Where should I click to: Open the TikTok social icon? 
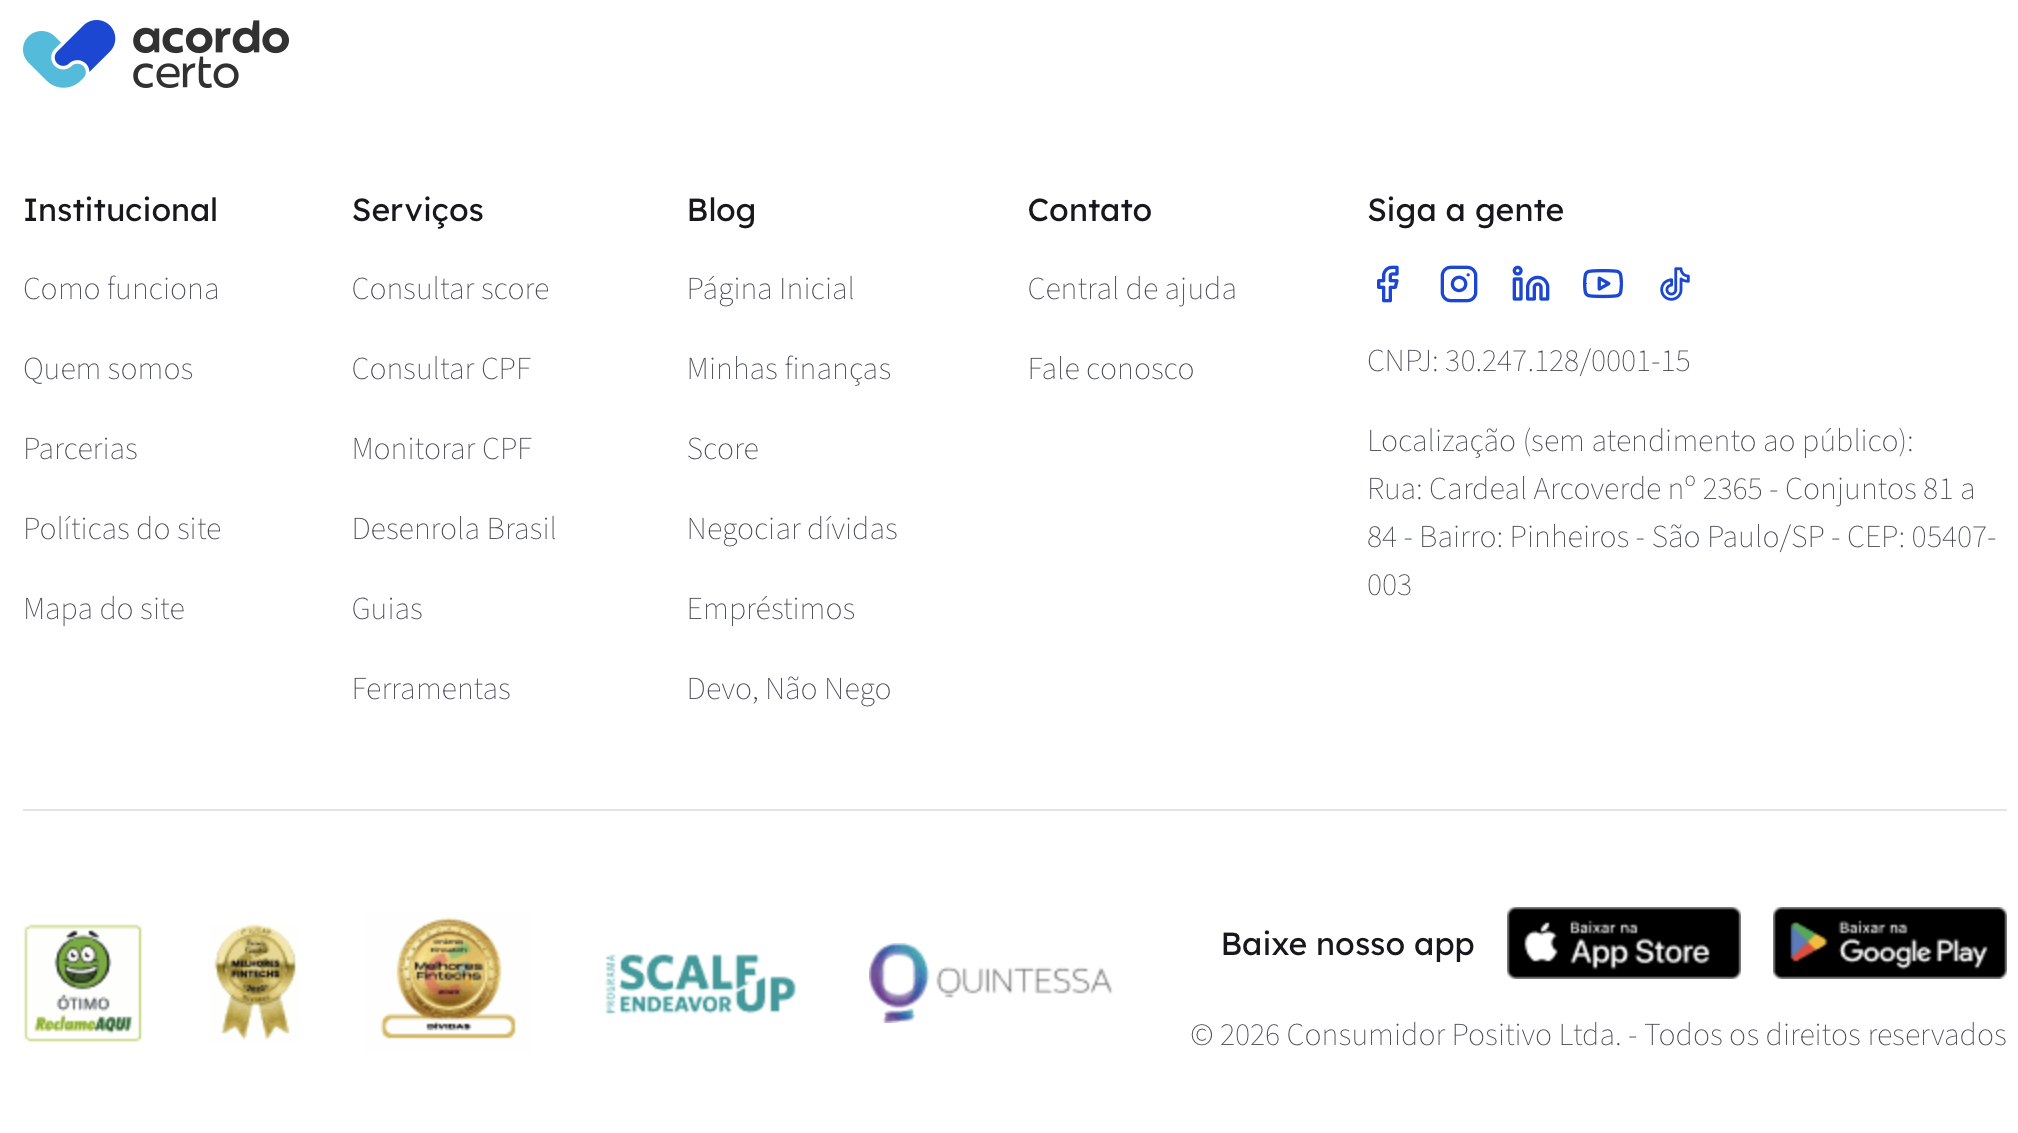pyautogui.click(x=1674, y=284)
